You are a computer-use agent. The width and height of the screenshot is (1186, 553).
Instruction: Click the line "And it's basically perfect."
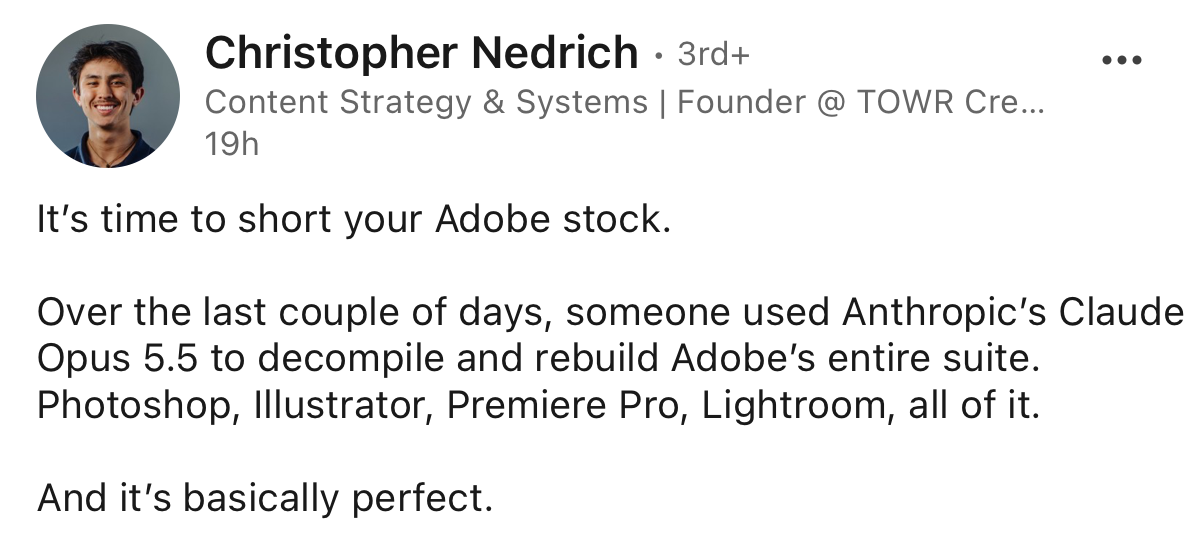265,499
